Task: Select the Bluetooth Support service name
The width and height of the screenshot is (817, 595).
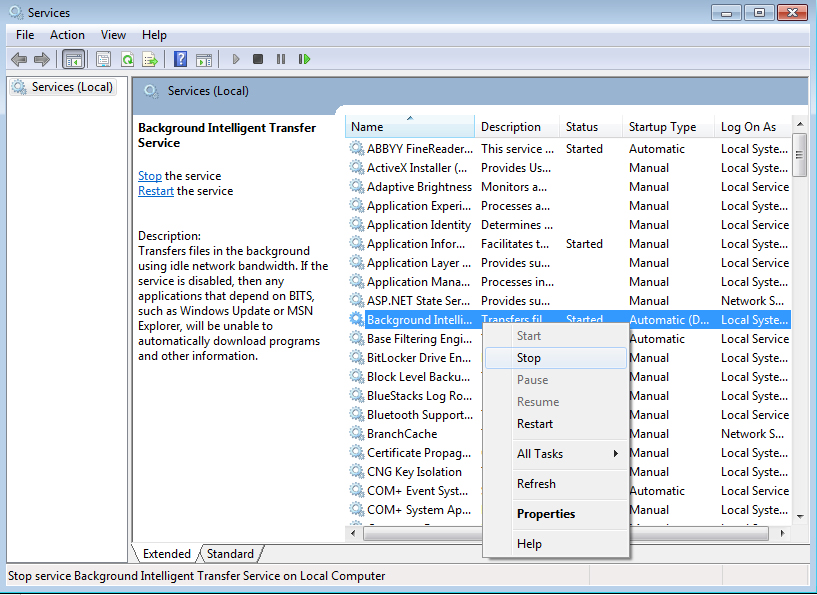Action: tap(420, 415)
